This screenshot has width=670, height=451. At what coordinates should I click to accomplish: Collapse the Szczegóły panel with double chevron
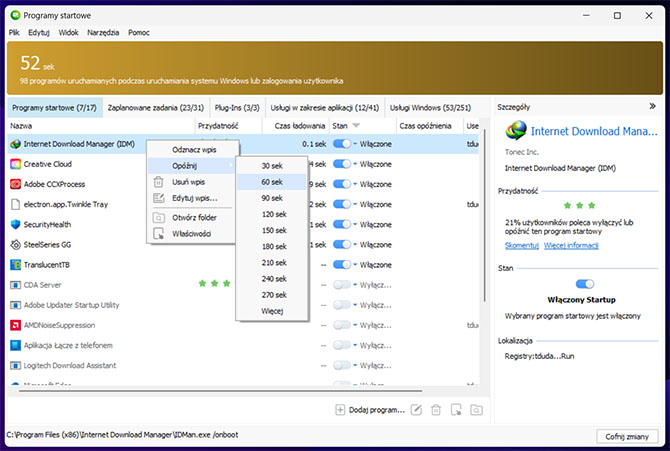(652, 106)
